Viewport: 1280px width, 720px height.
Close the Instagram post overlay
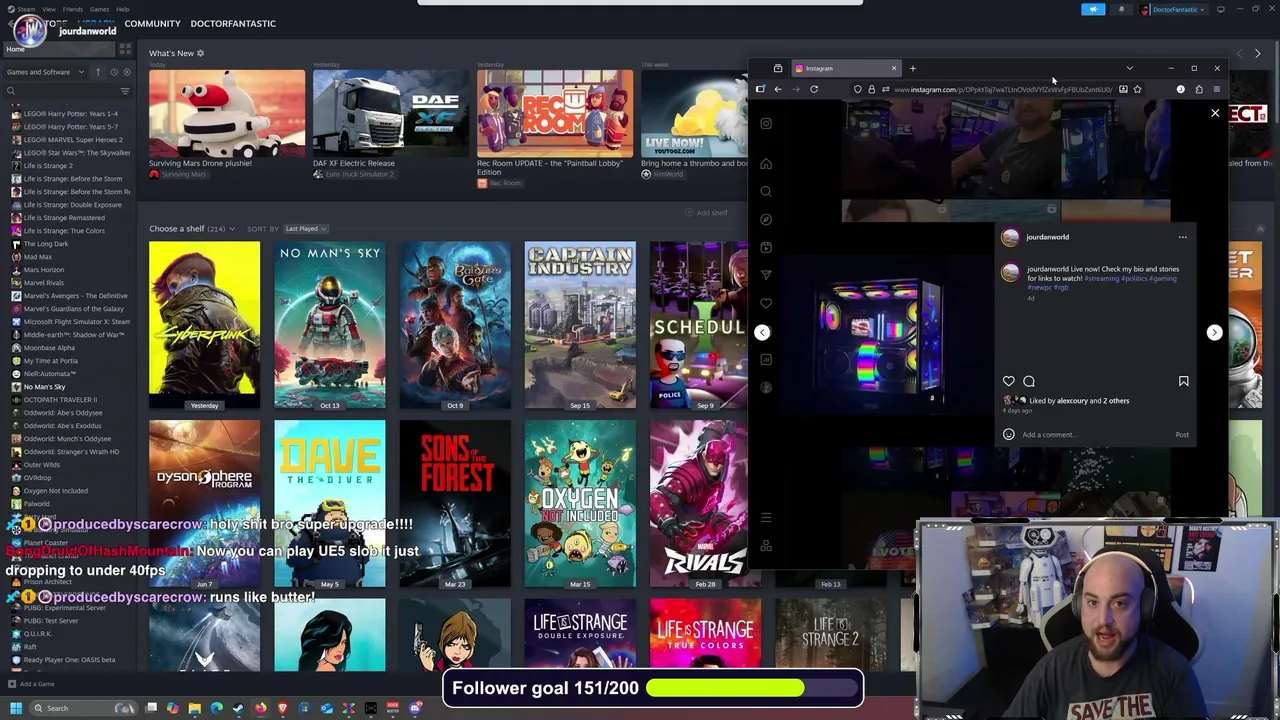coord(1215,113)
